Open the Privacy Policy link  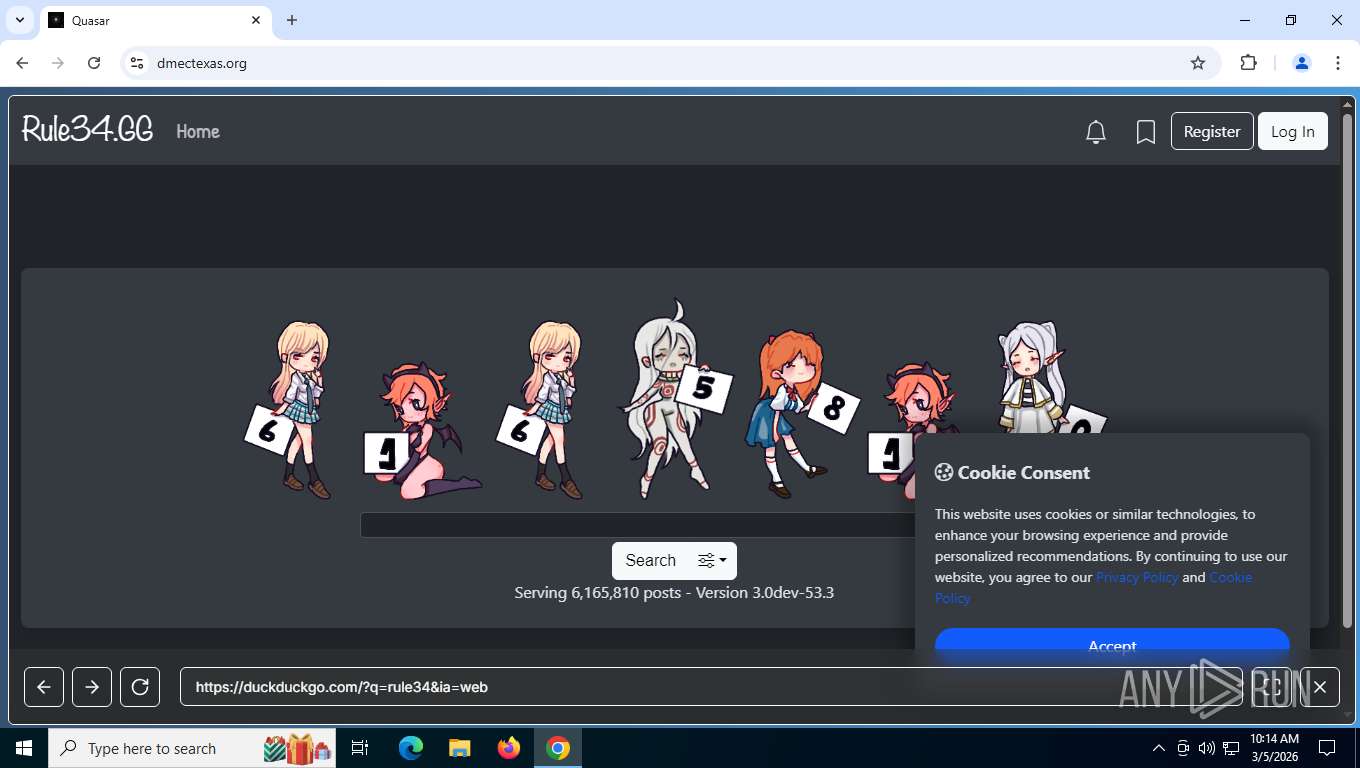pos(1137,577)
